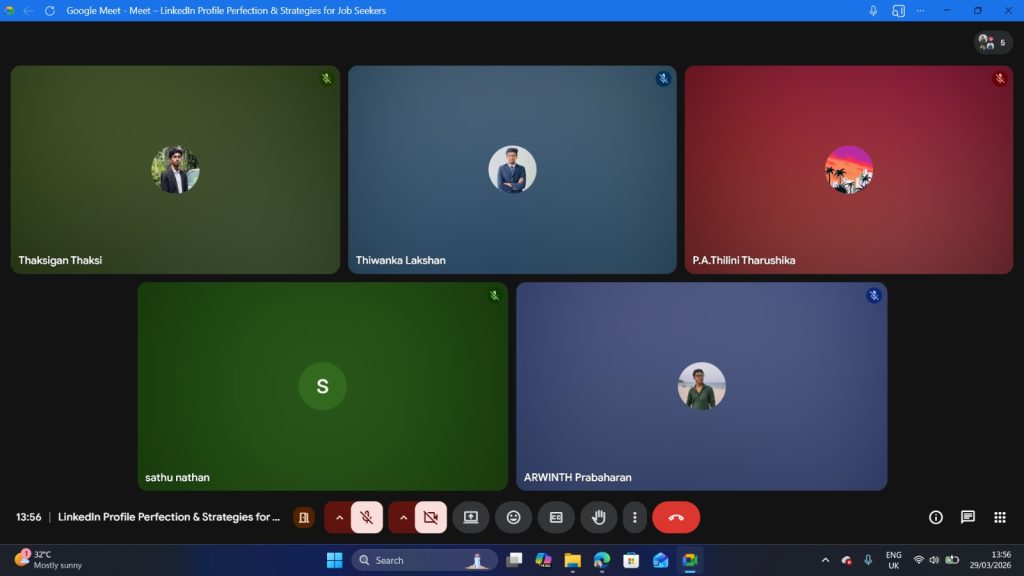Viewport: 1024px width, 576px height.
Task: Show meeting details info icon
Action: tap(936, 517)
